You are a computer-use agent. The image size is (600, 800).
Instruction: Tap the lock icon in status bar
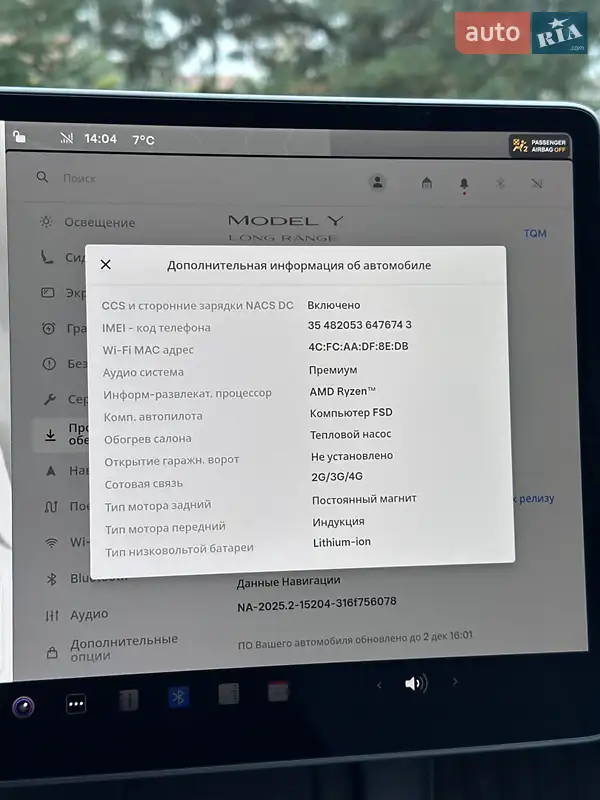[20, 137]
